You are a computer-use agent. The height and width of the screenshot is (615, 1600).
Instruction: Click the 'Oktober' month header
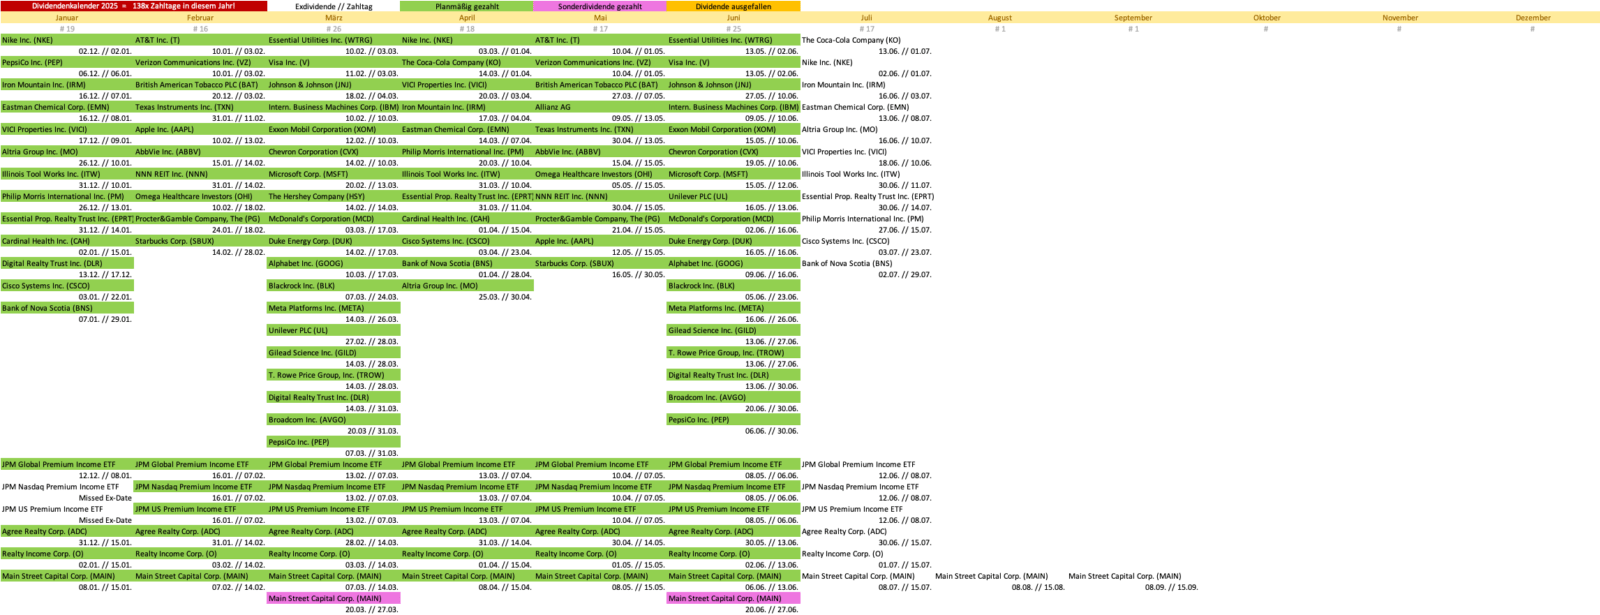1267,18
